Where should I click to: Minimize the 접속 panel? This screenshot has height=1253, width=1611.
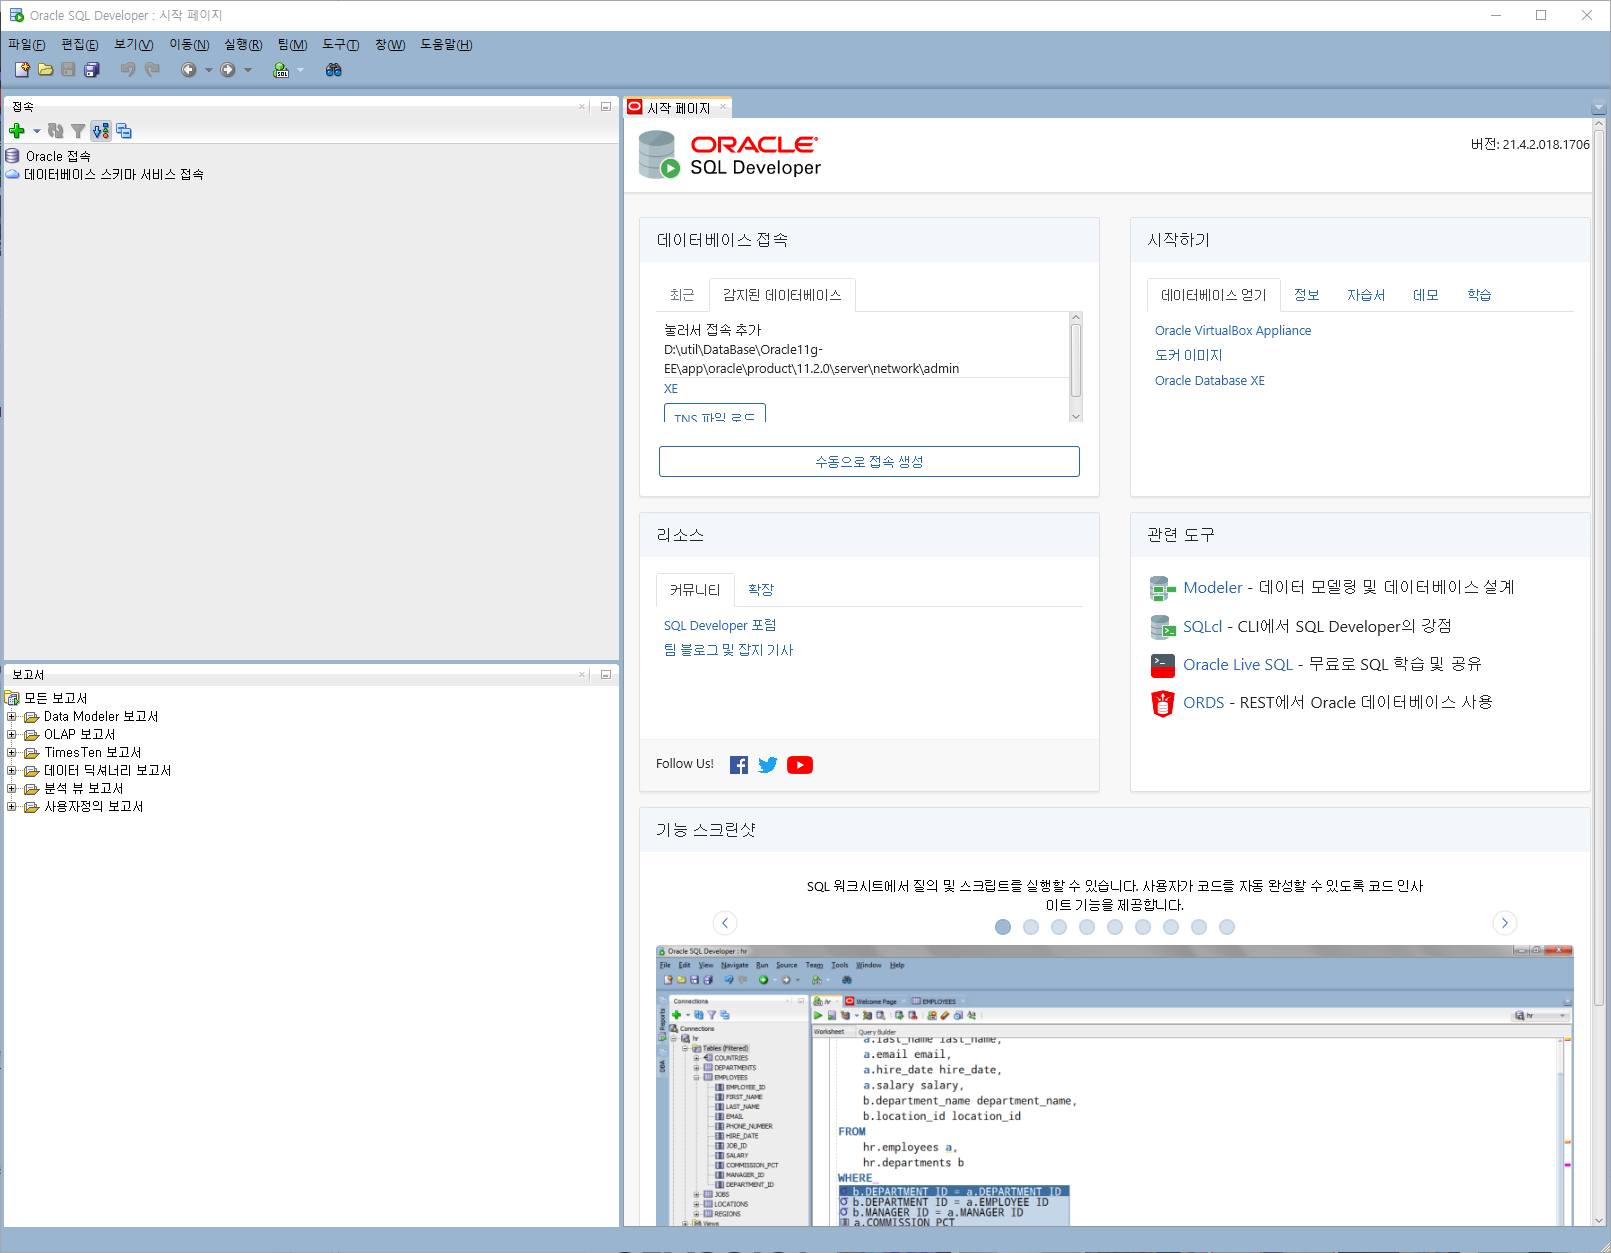(x=606, y=106)
